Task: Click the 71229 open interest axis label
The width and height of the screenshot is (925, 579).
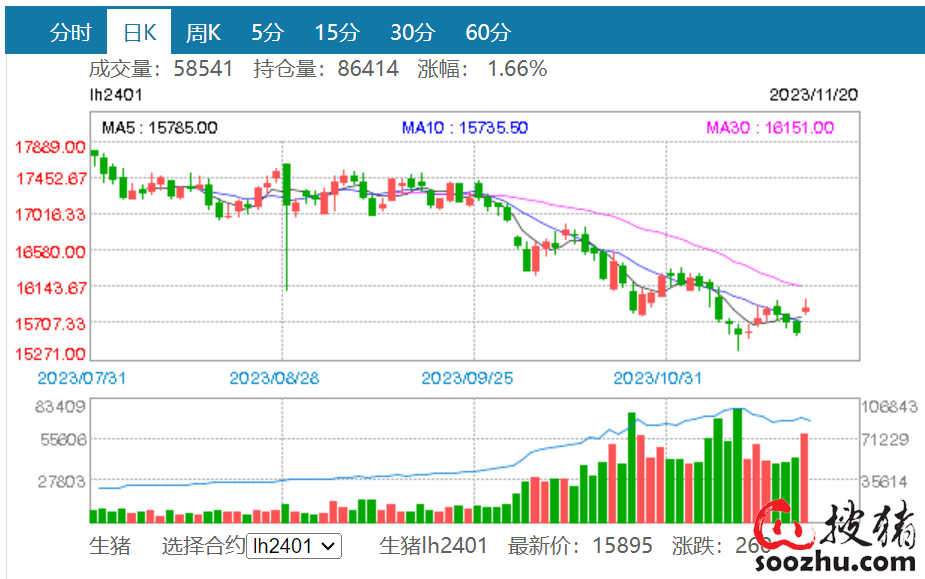Action: coord(884,439)
